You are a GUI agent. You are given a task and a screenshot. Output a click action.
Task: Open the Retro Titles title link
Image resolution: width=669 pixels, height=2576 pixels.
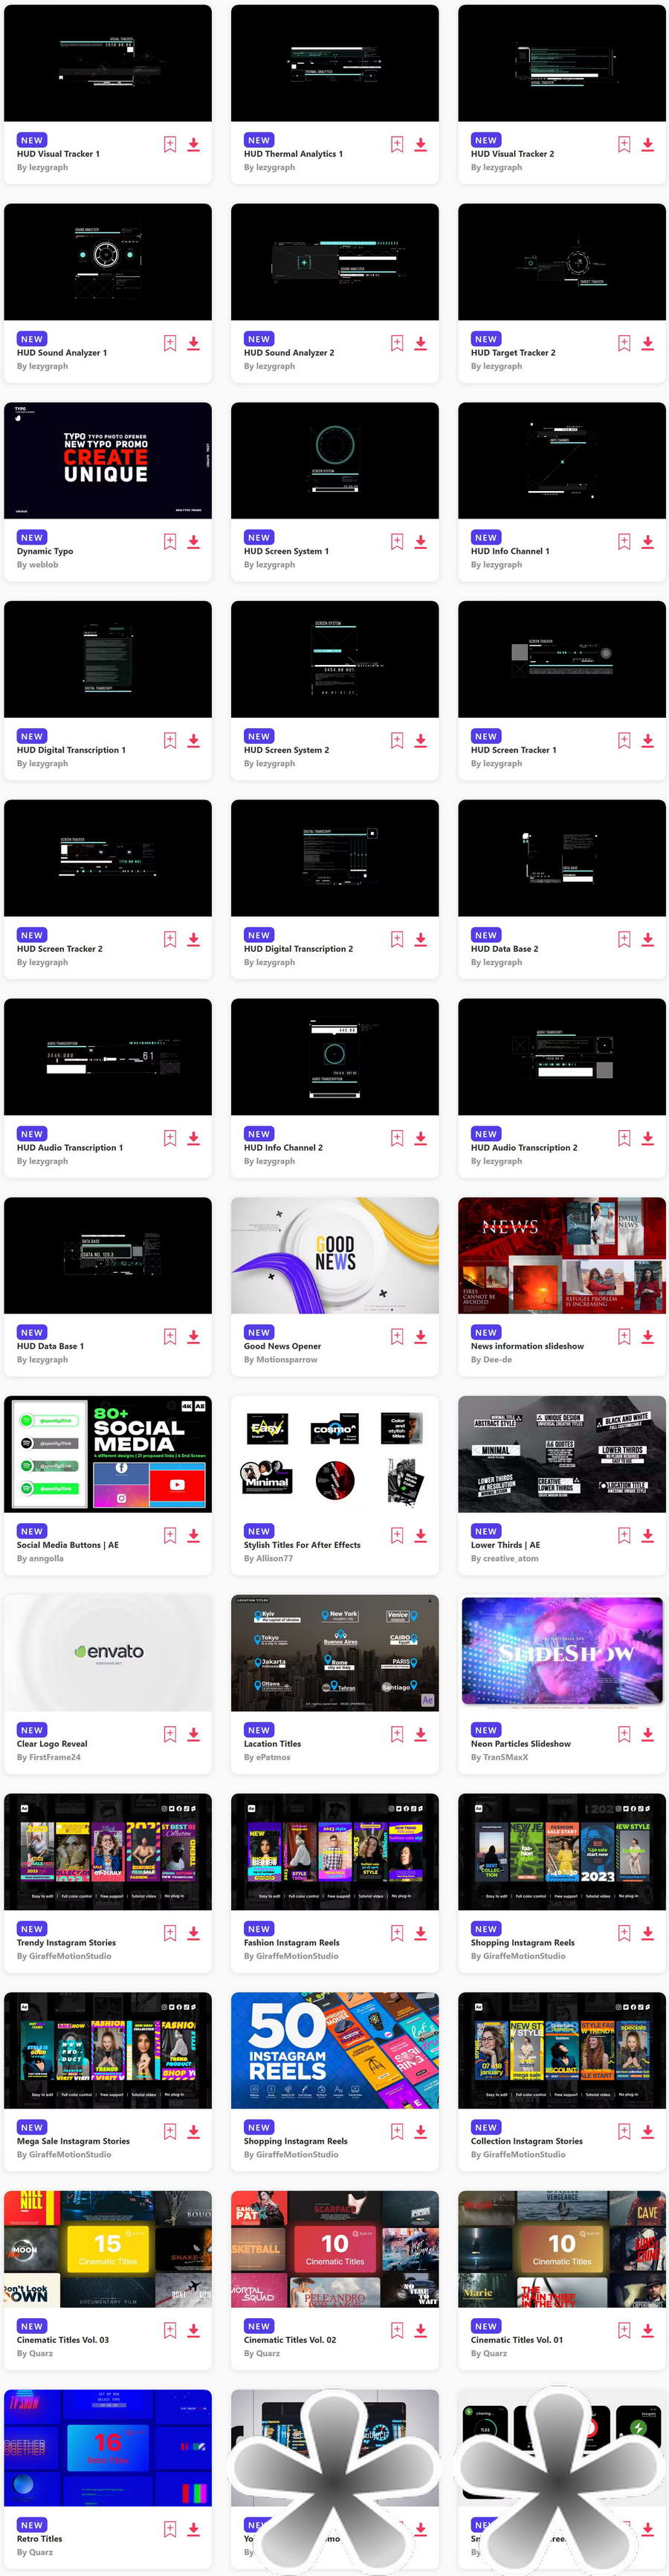click(x=39, y=2538)
